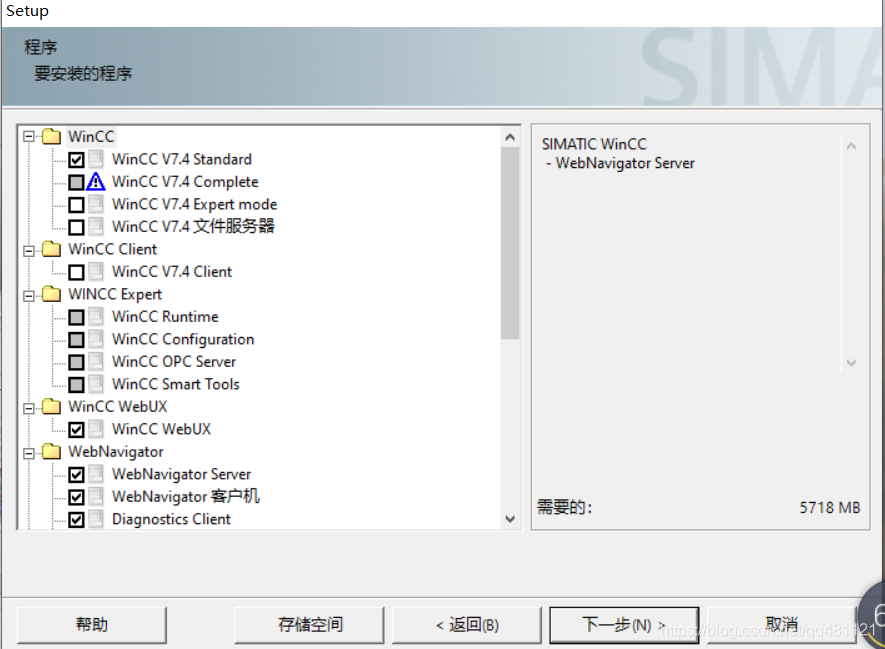Collapse the WinCC WebUX tree node

(29, 406)
